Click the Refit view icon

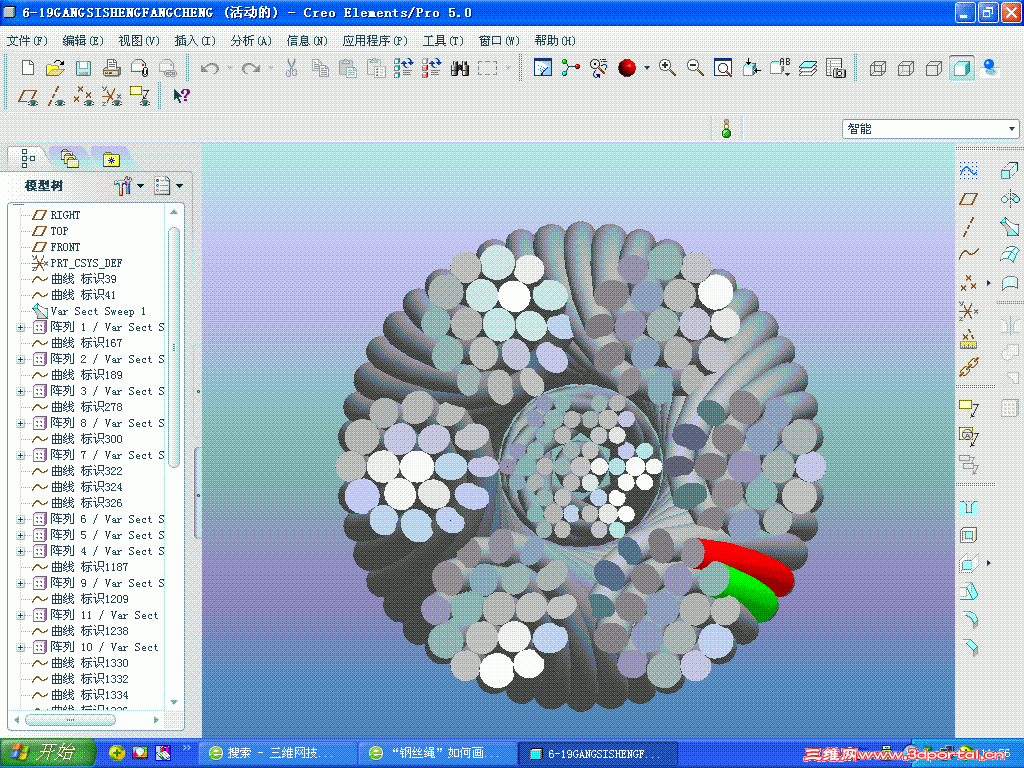(x=723, y=68)
